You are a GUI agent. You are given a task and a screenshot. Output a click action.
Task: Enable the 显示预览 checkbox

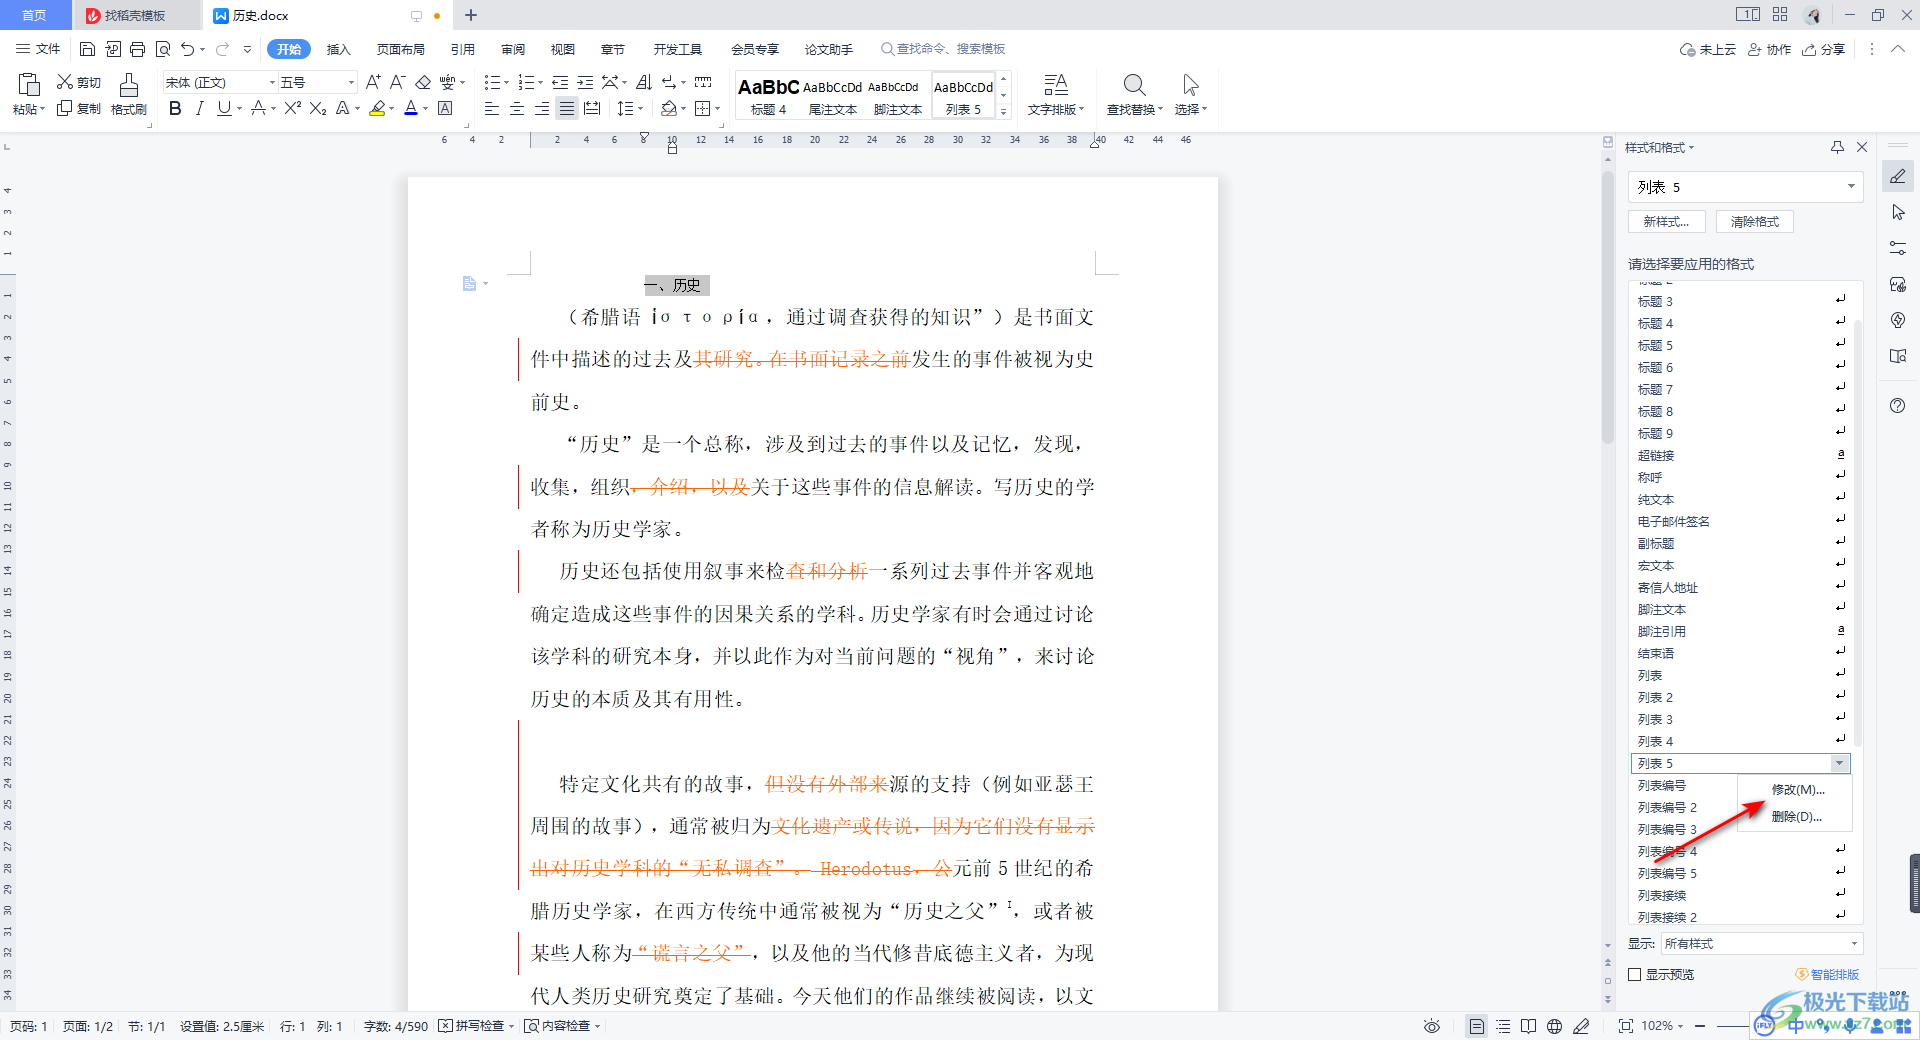tap(1635, 974)
